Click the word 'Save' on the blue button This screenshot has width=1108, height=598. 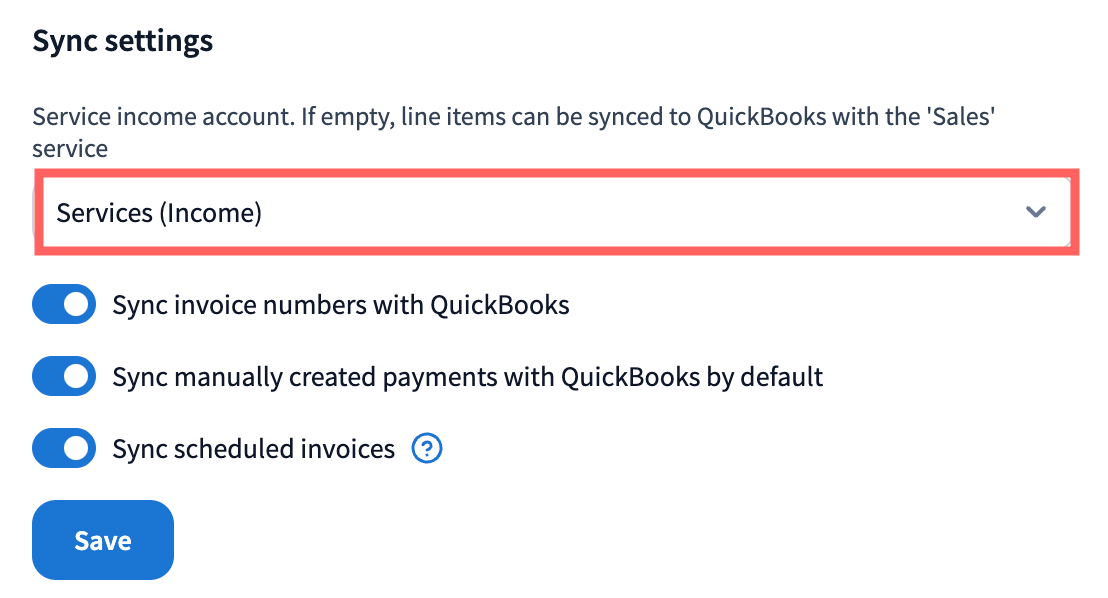103,541
